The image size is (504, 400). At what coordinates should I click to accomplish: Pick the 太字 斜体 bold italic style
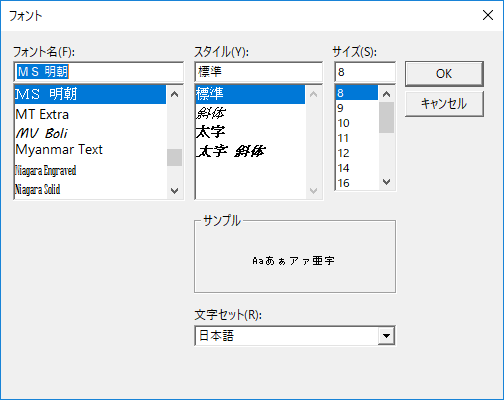[x=250, y=151]
